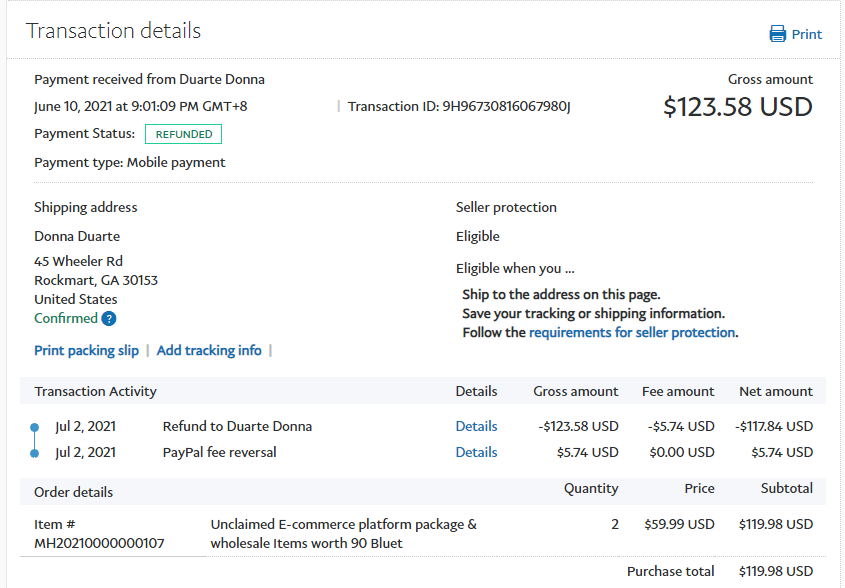Screen dimensions: 845x588
Task: Select item number MH20210000000107
Action: (99, 543)
